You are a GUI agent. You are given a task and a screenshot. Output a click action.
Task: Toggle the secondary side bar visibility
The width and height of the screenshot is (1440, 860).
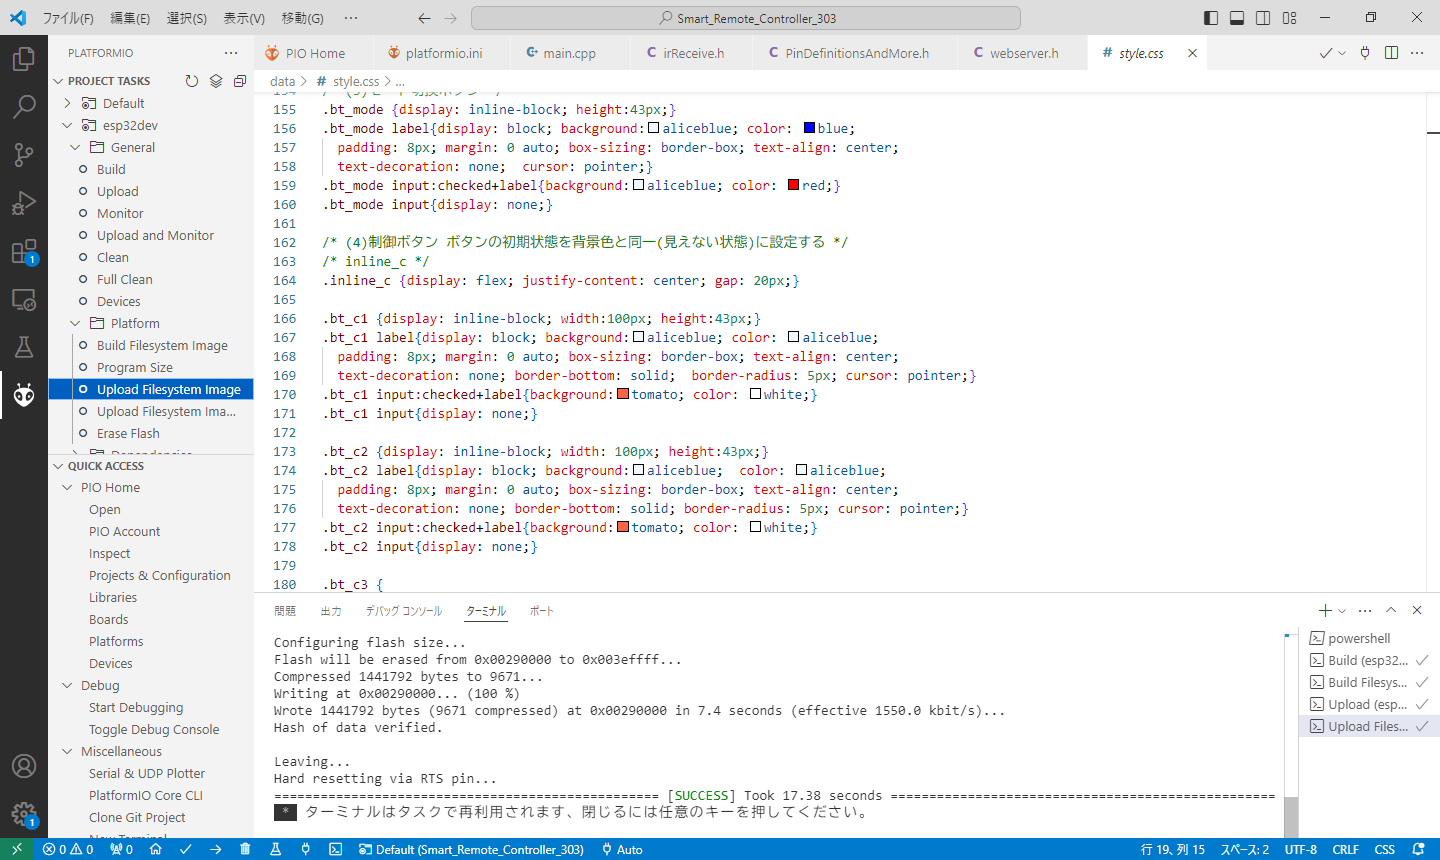pos(1263,18)
